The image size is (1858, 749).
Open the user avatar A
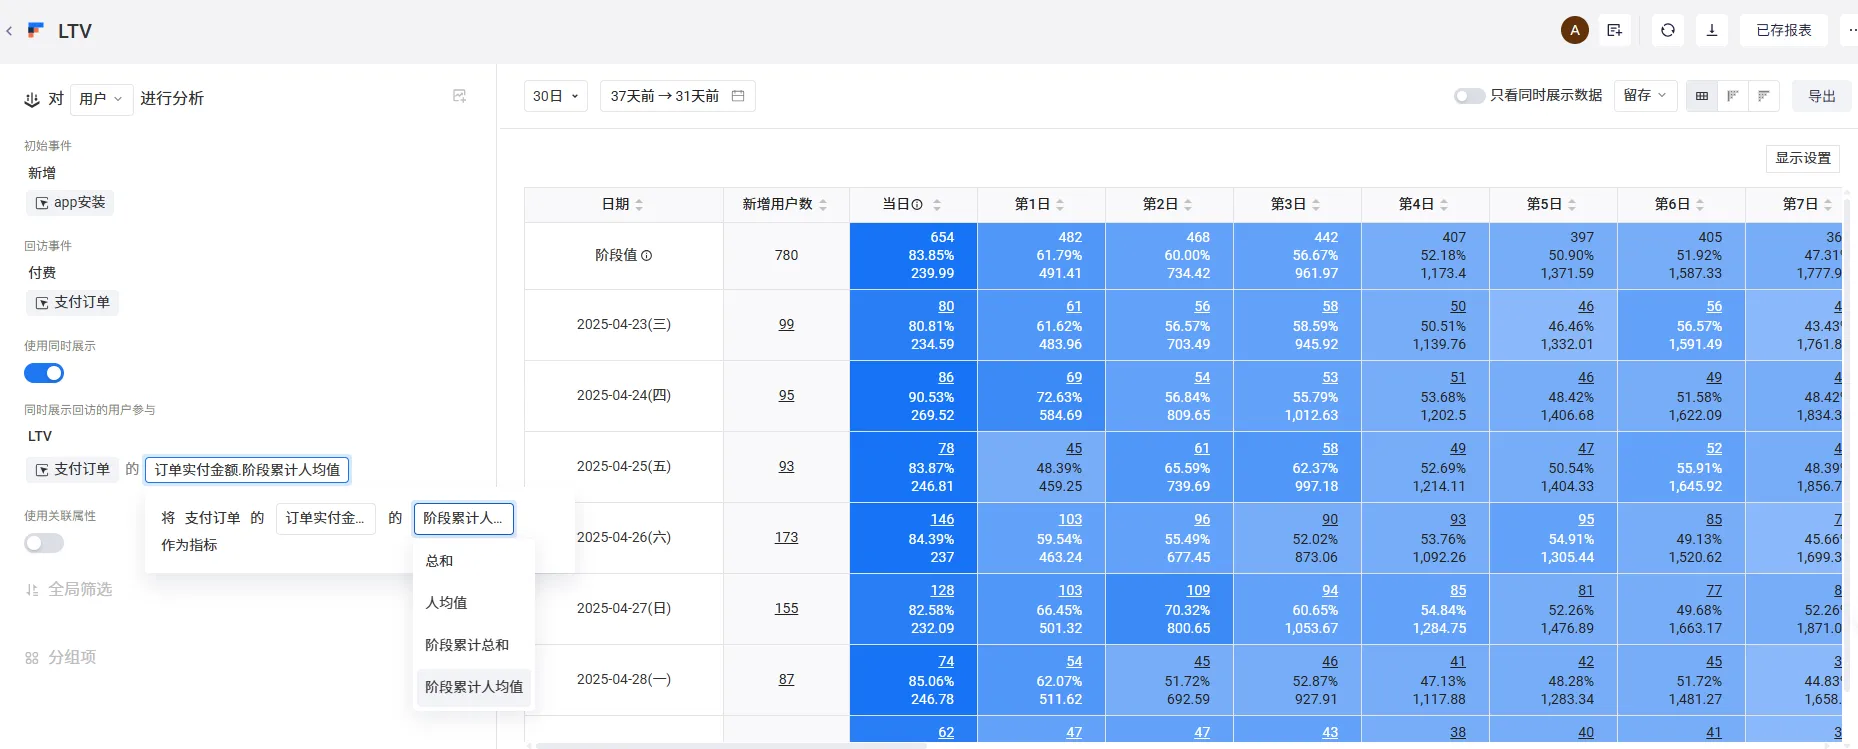pos(1574,30)
